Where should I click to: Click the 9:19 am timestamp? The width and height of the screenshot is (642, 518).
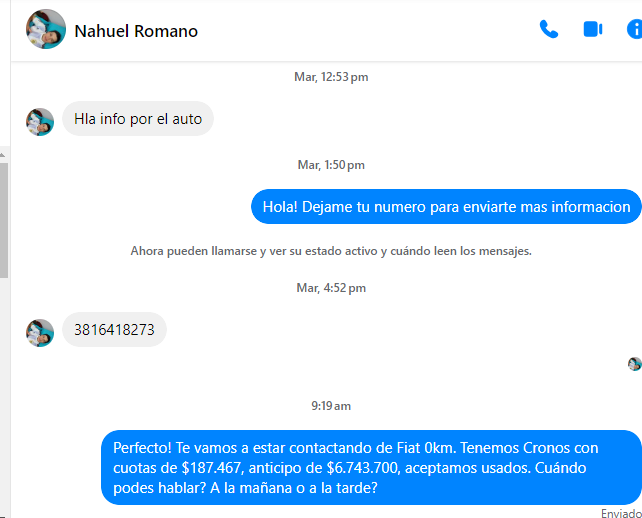[x=331, y=406]
